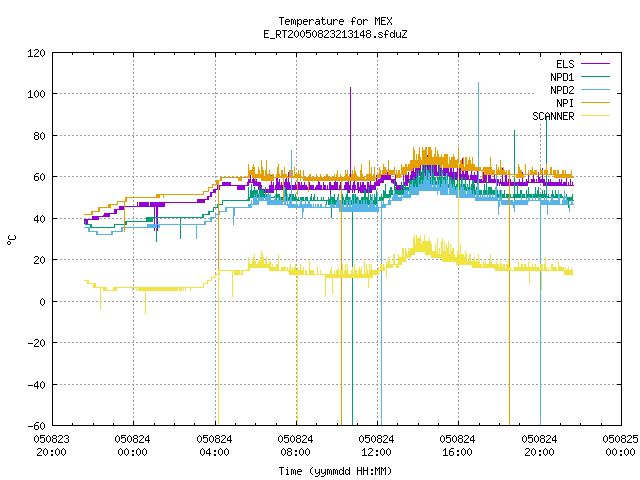Click the blue NPD2 legend line sample
The width and height of the screenshot is (640, 480).
(x=595, y=90)
